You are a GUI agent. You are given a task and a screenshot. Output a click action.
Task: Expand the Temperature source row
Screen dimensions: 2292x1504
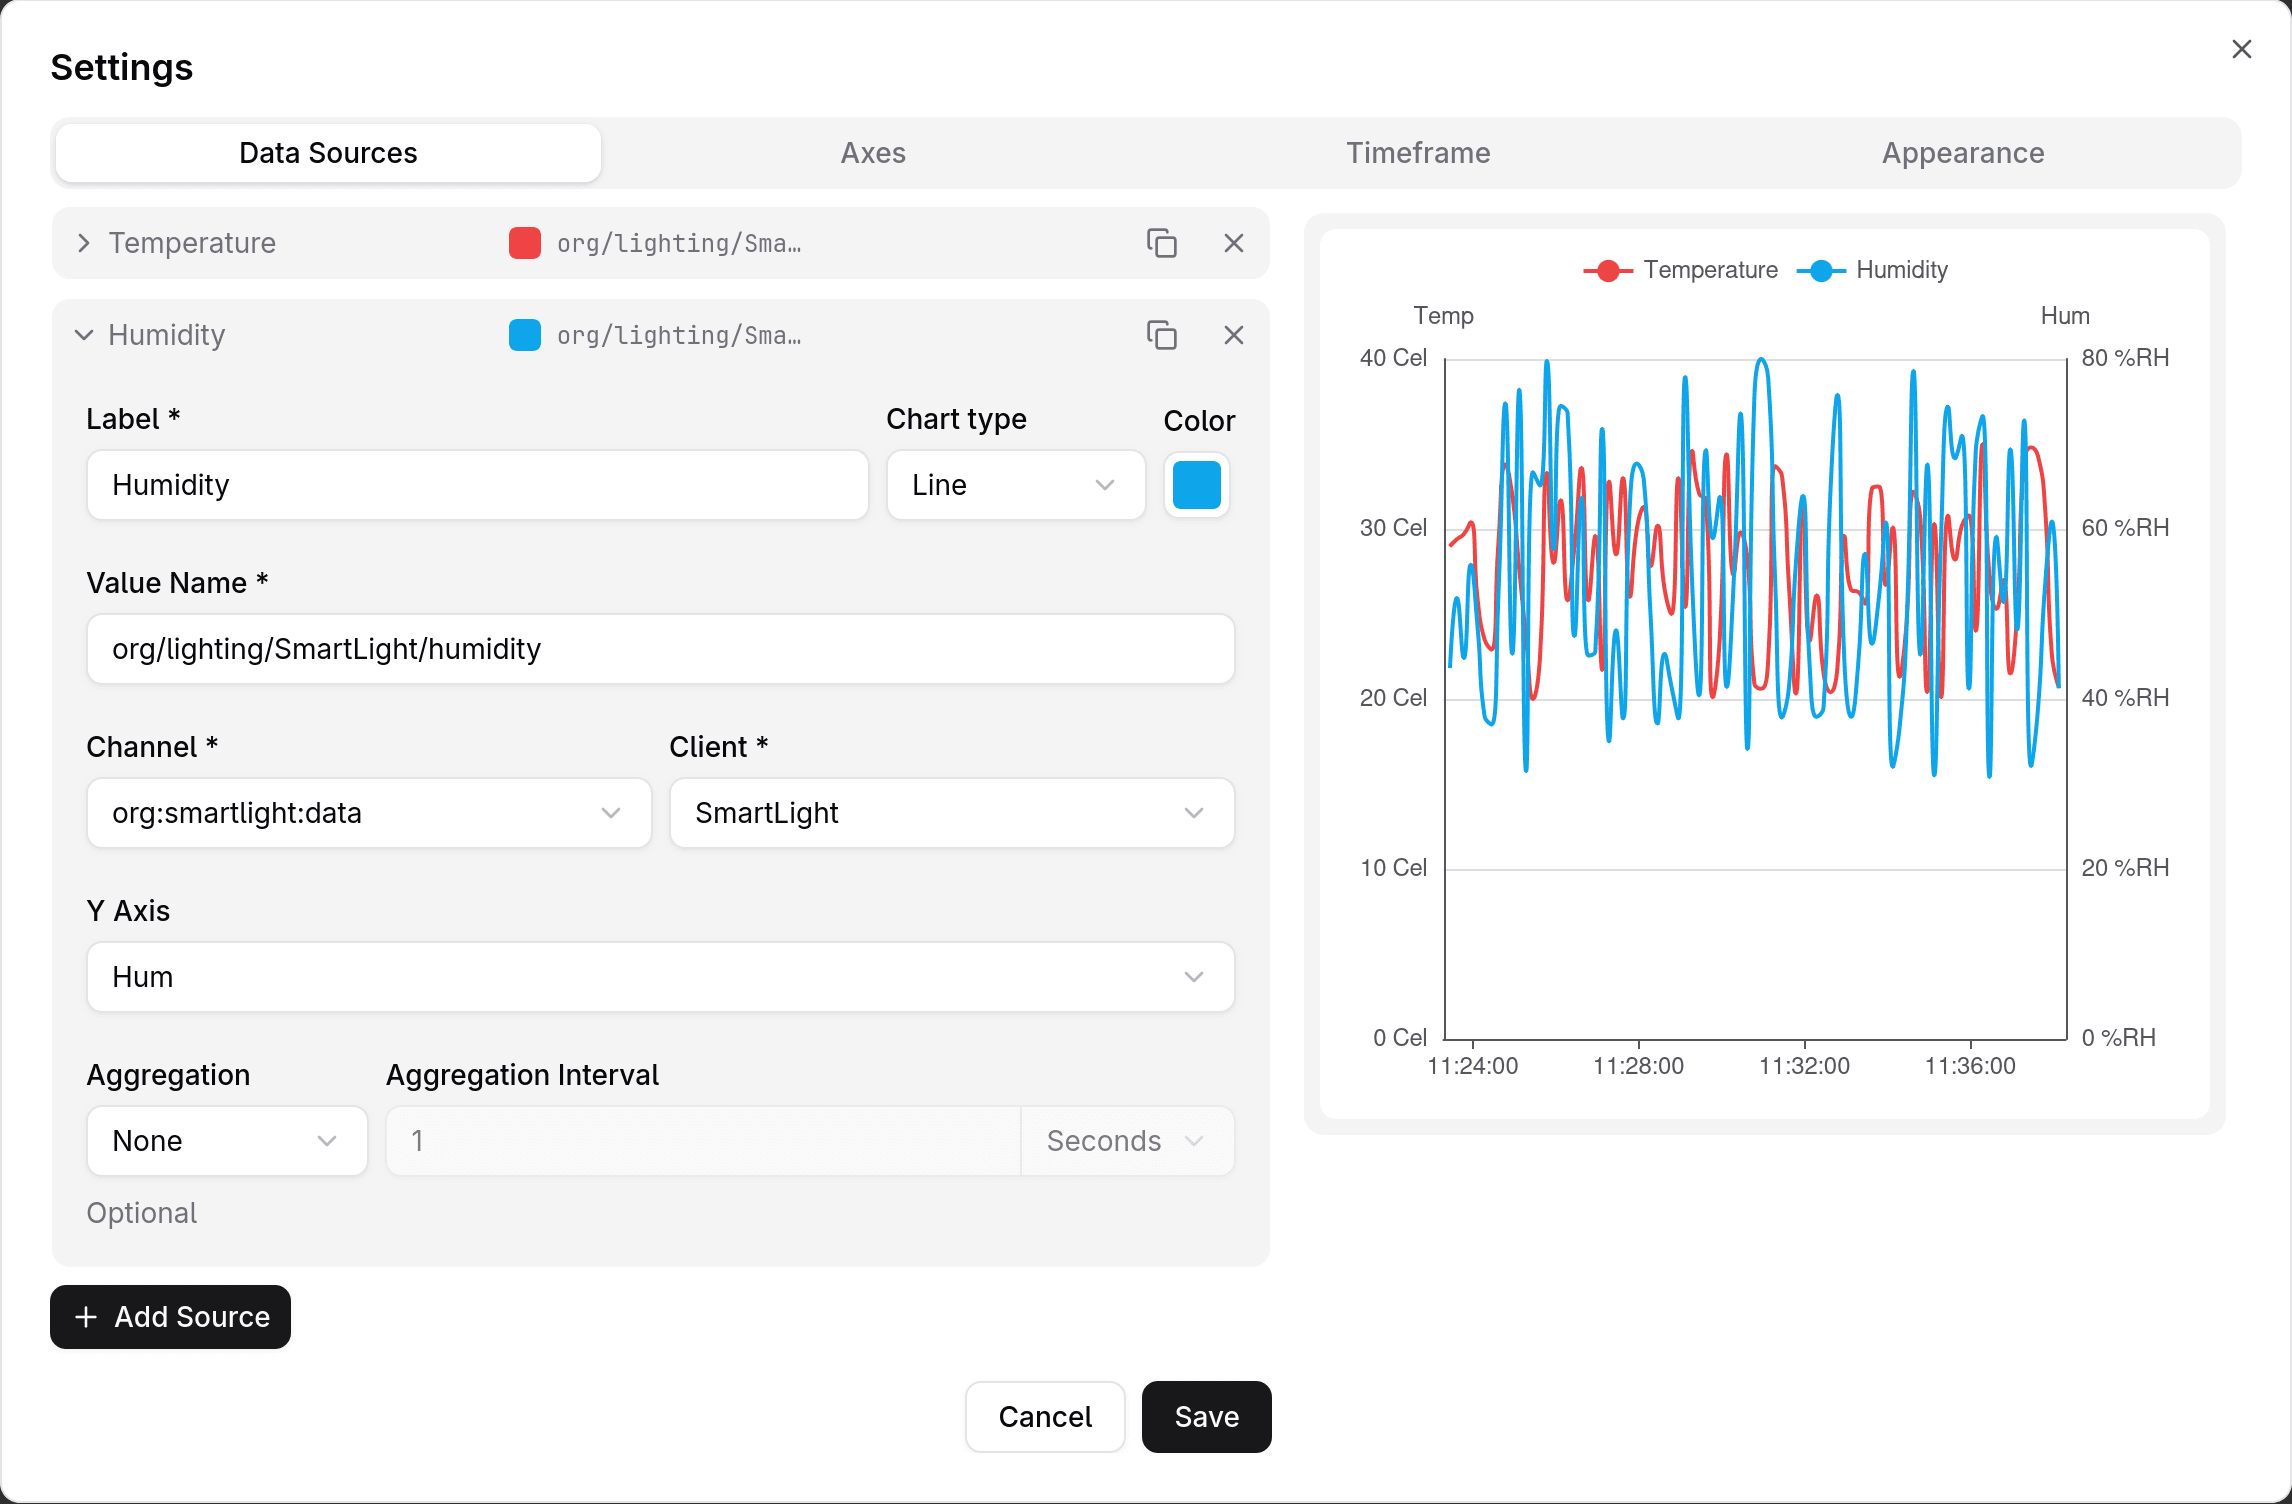pos(84,243)
